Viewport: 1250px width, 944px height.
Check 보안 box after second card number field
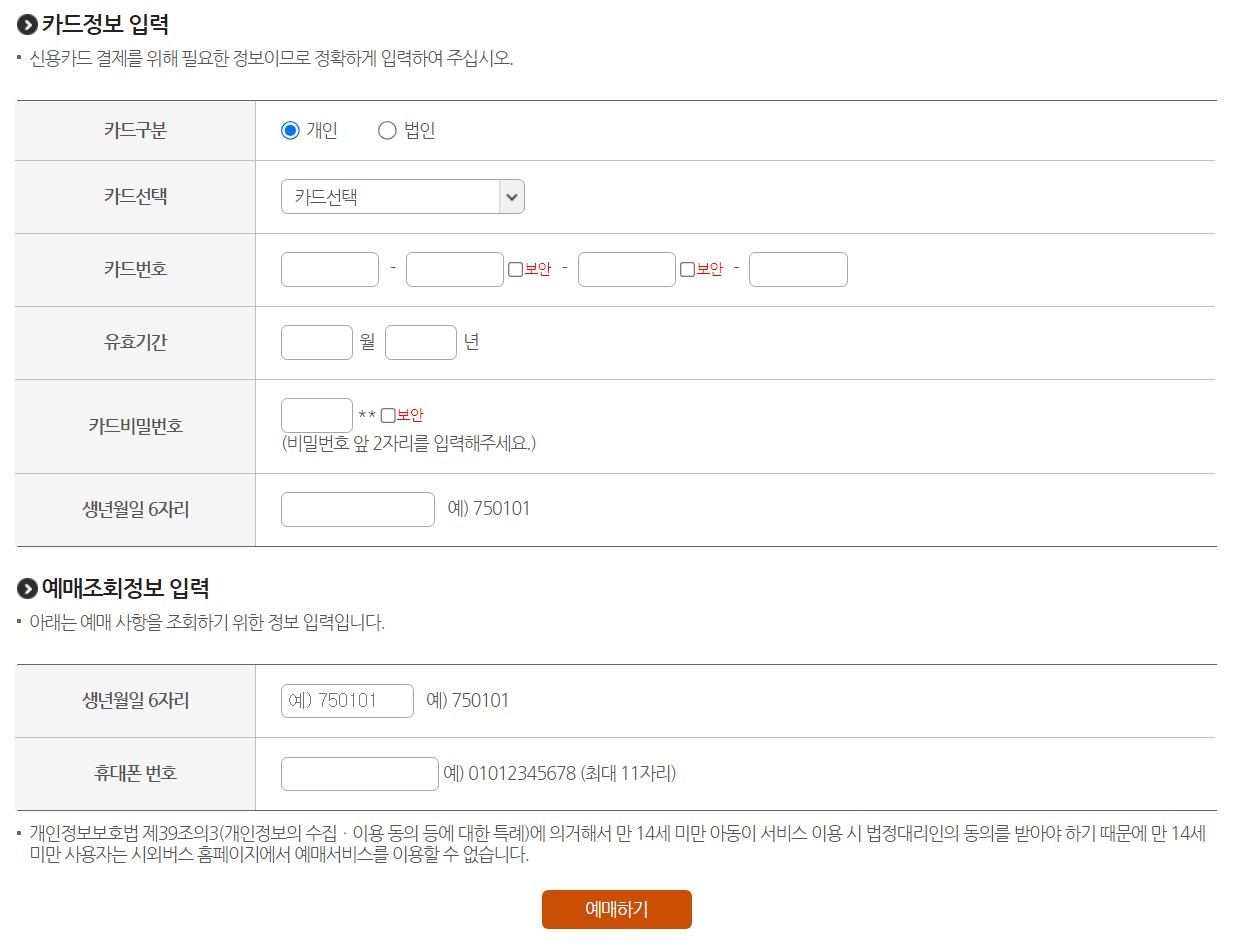[516, 269]
